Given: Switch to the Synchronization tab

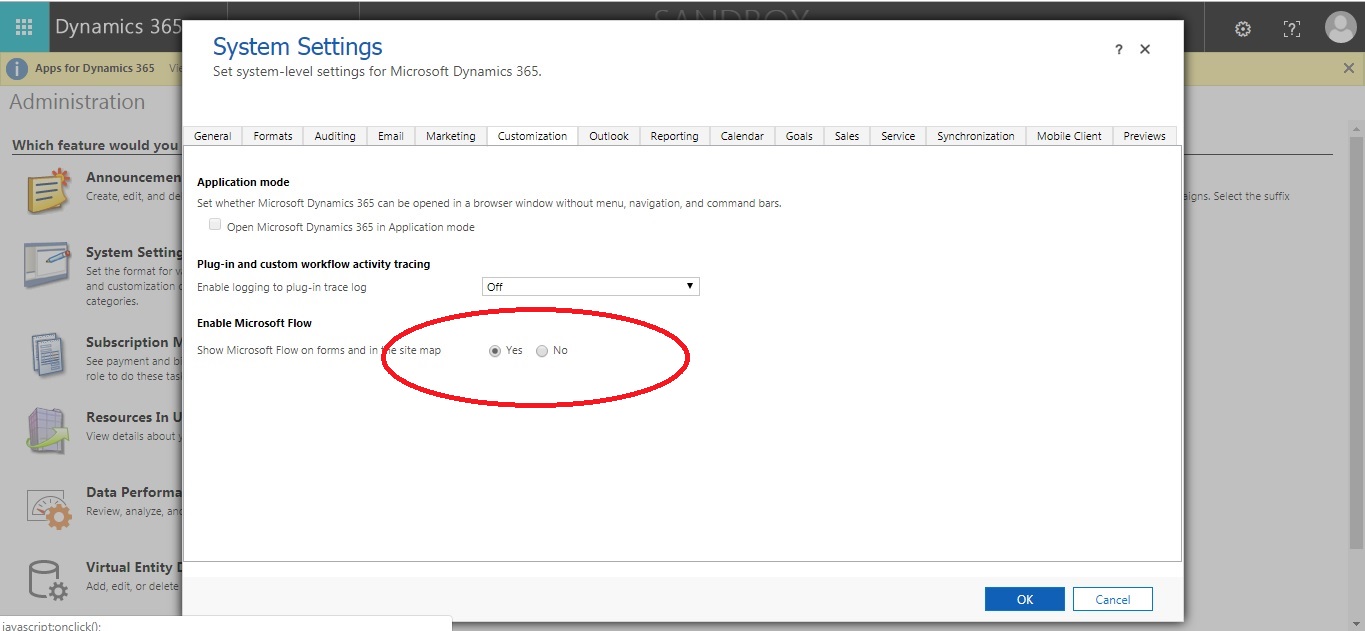Looking at the screenshot, I should point(975,136).
